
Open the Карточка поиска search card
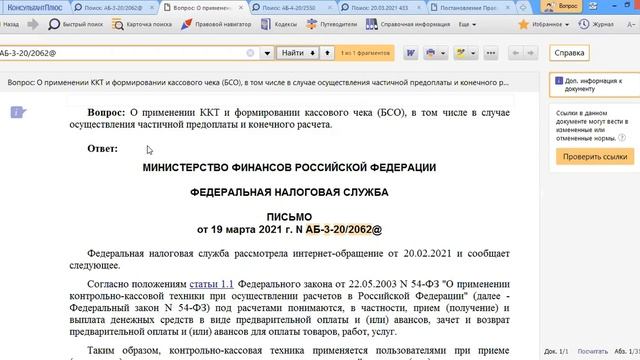(142, 24)
